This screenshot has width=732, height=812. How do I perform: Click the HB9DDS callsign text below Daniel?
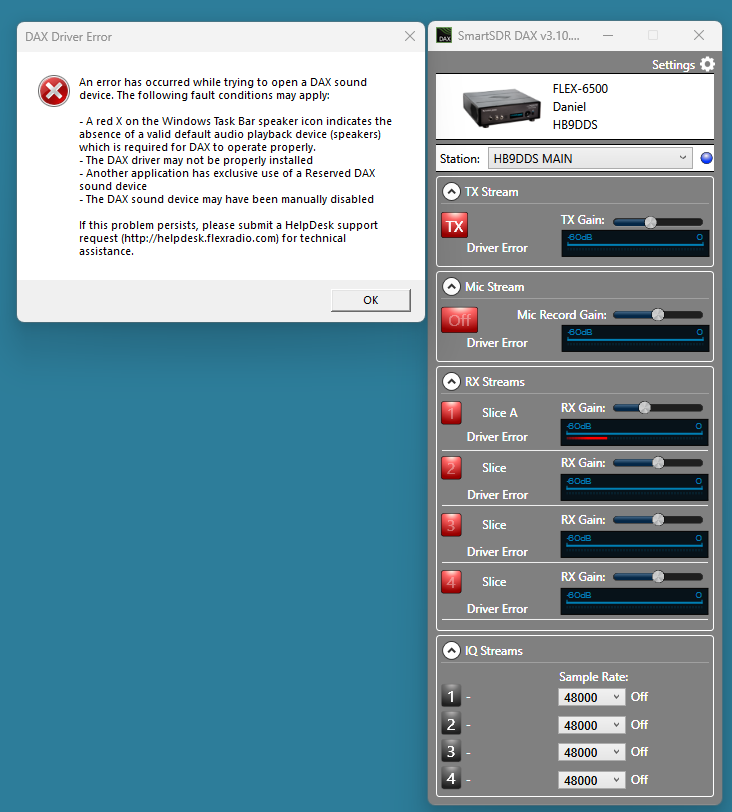[575, 125]
